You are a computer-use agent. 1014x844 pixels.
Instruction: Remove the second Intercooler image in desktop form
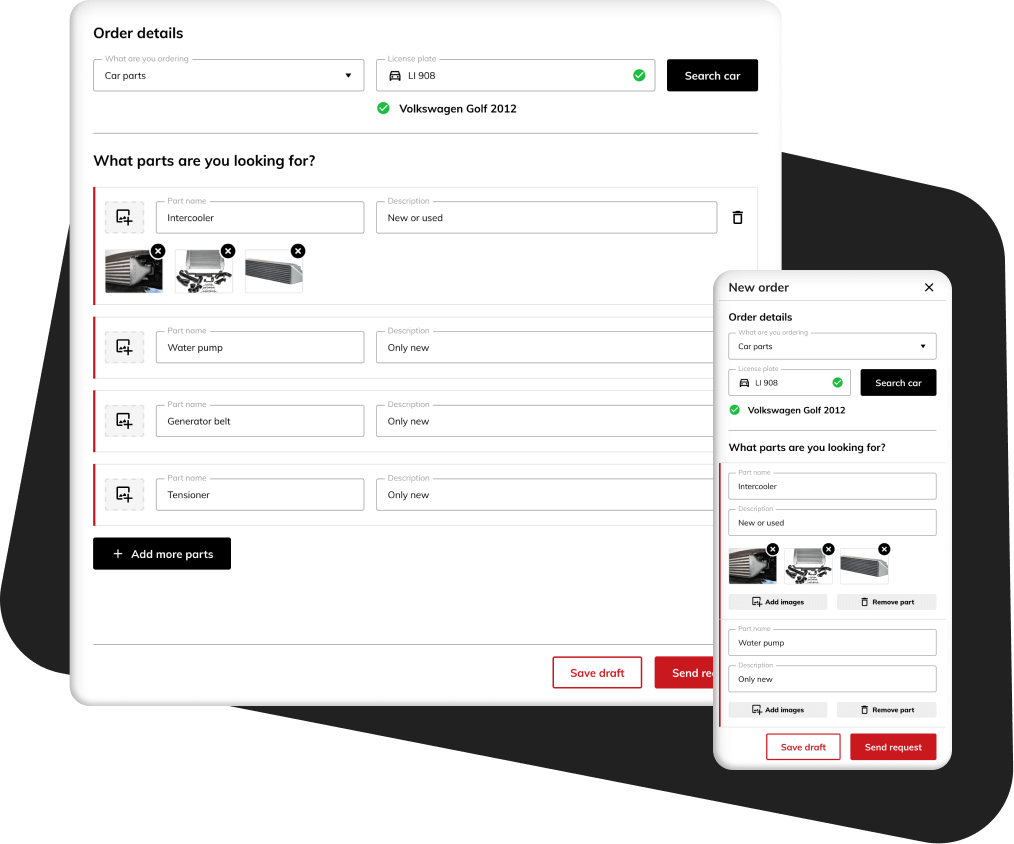pos(228,251)
